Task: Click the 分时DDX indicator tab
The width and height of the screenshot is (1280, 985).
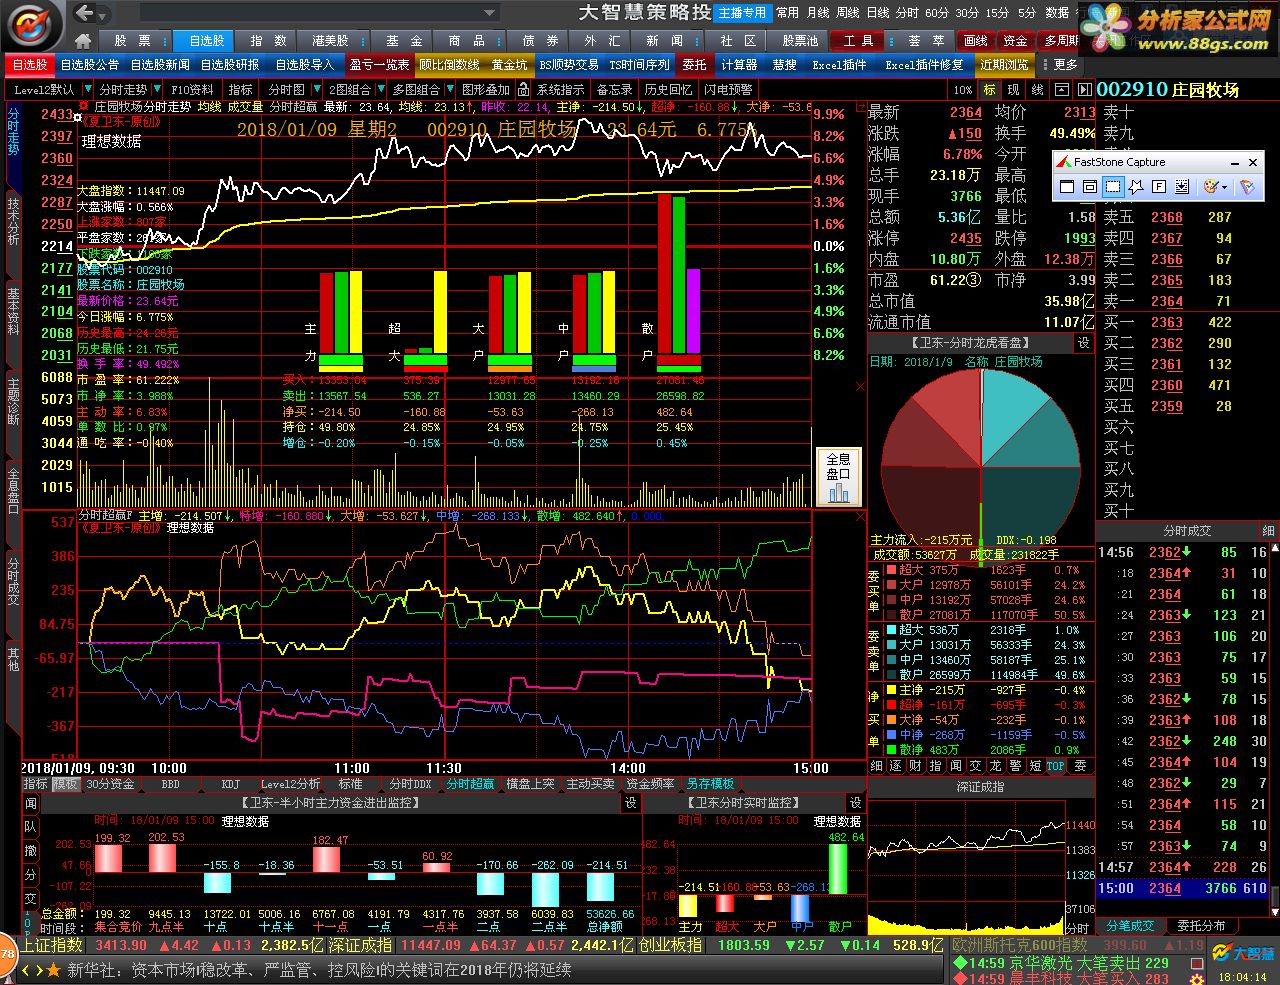Action: (x=410, y=785)
